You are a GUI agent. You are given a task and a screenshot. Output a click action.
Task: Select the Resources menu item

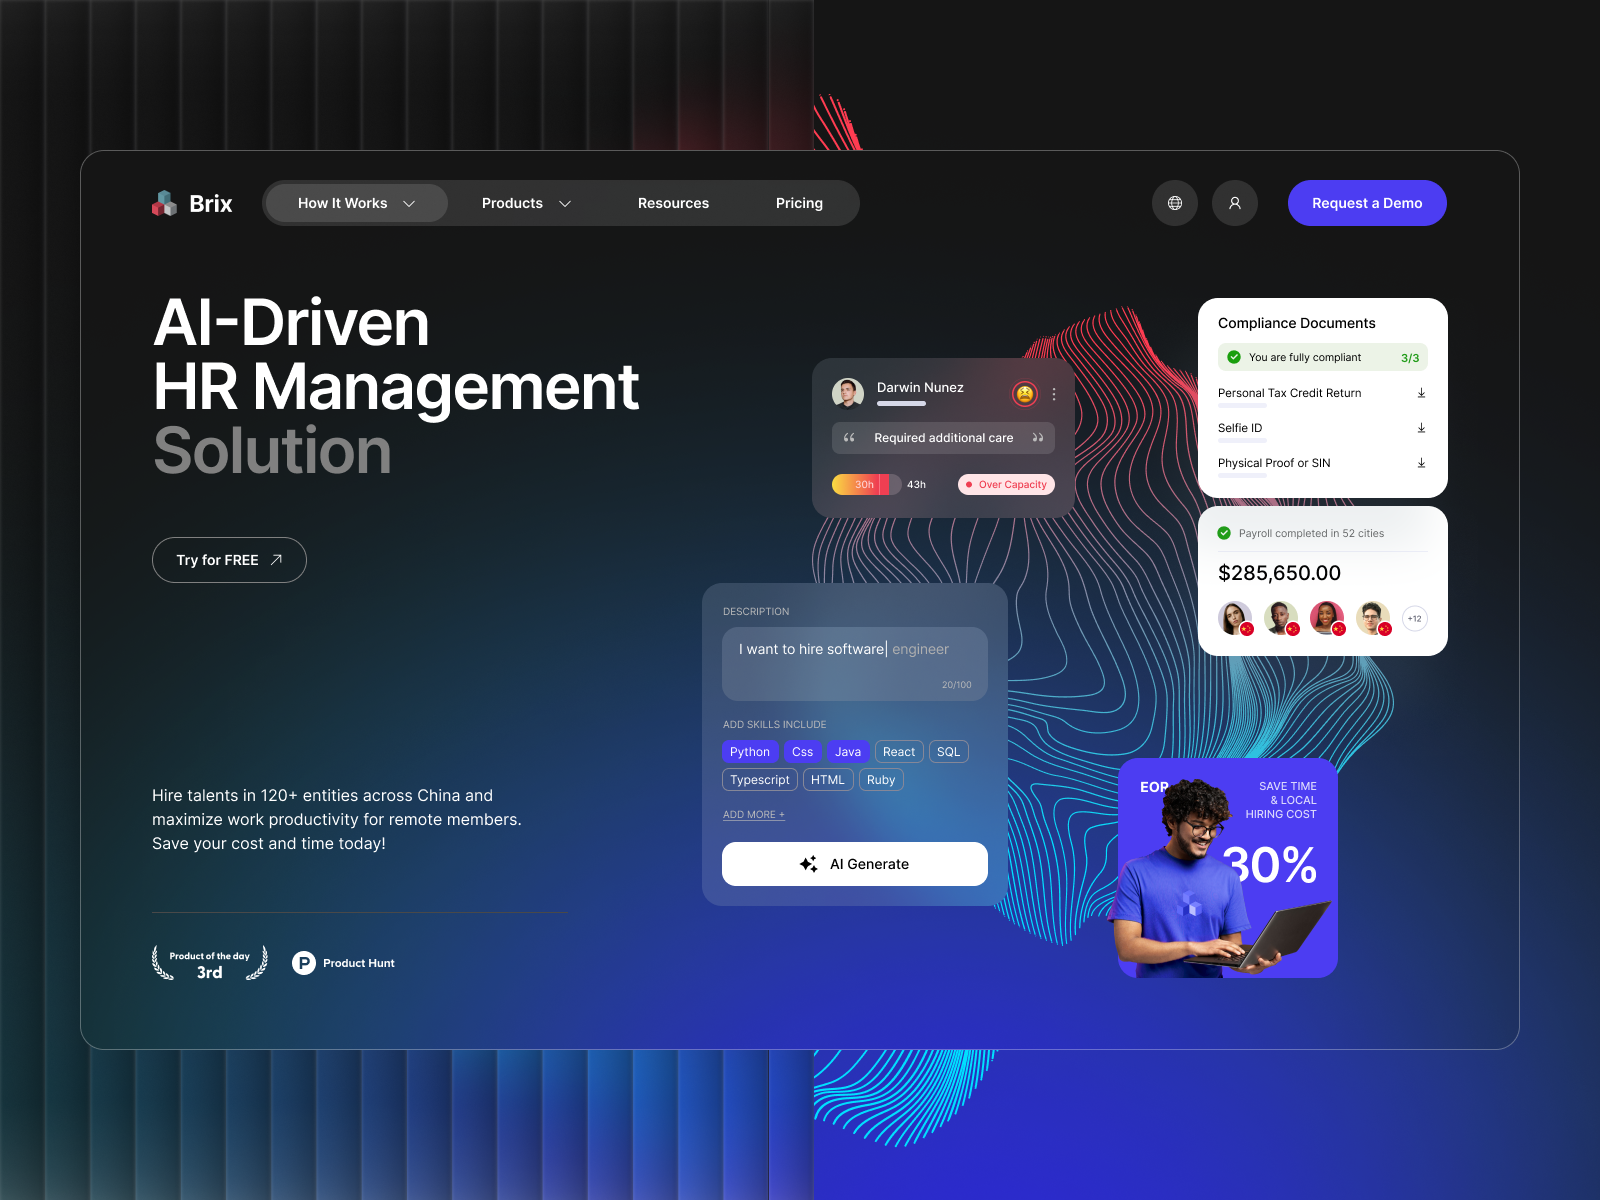coord(673,203)
